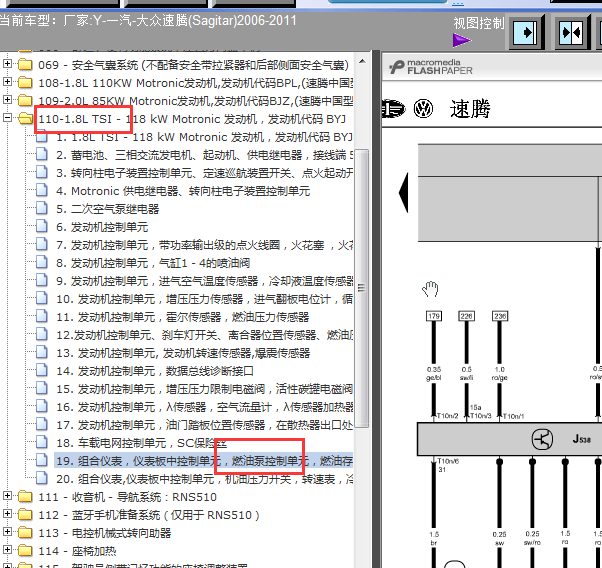Open 15. 增压压力限制电磁阀 page
This screenshot has height=568, width=602.
pos(204,390)
